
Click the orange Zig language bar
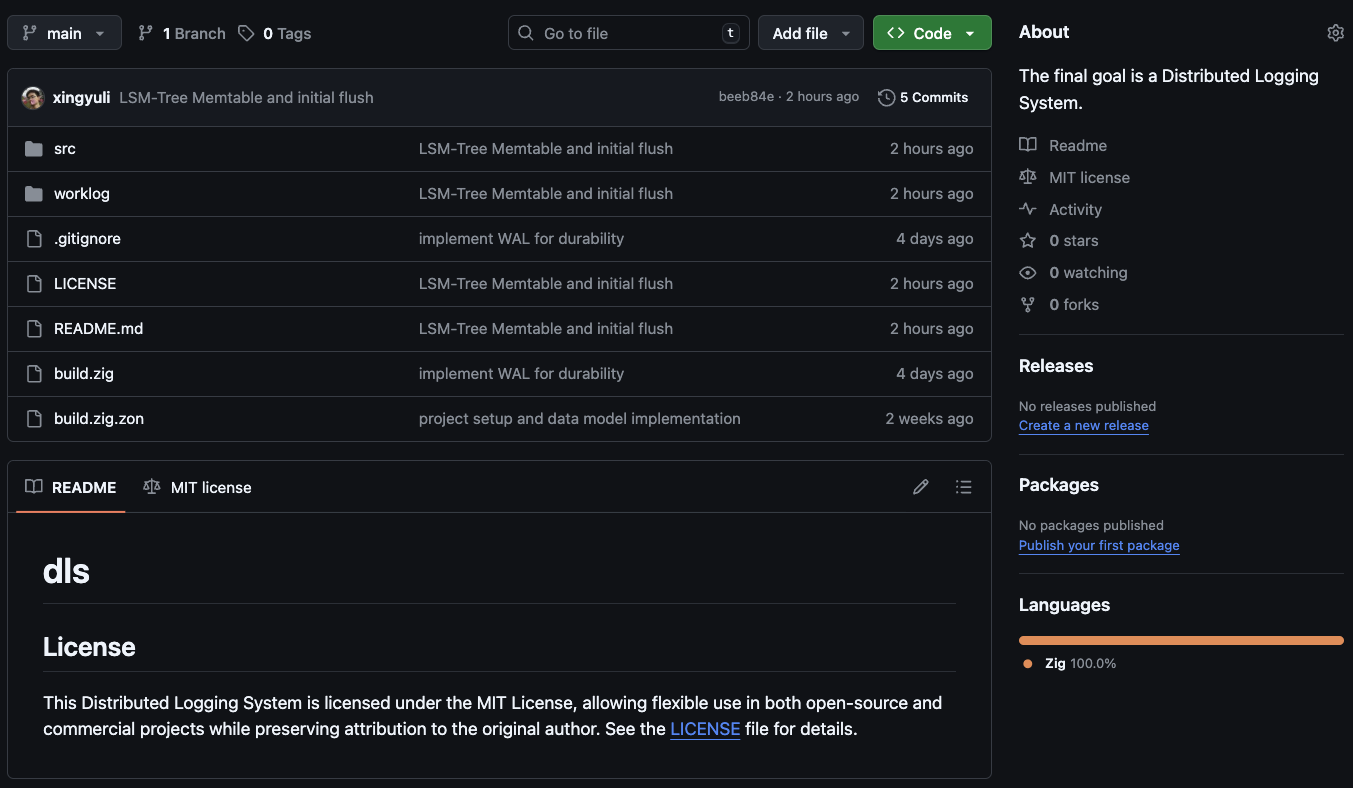coord(1180,640)
